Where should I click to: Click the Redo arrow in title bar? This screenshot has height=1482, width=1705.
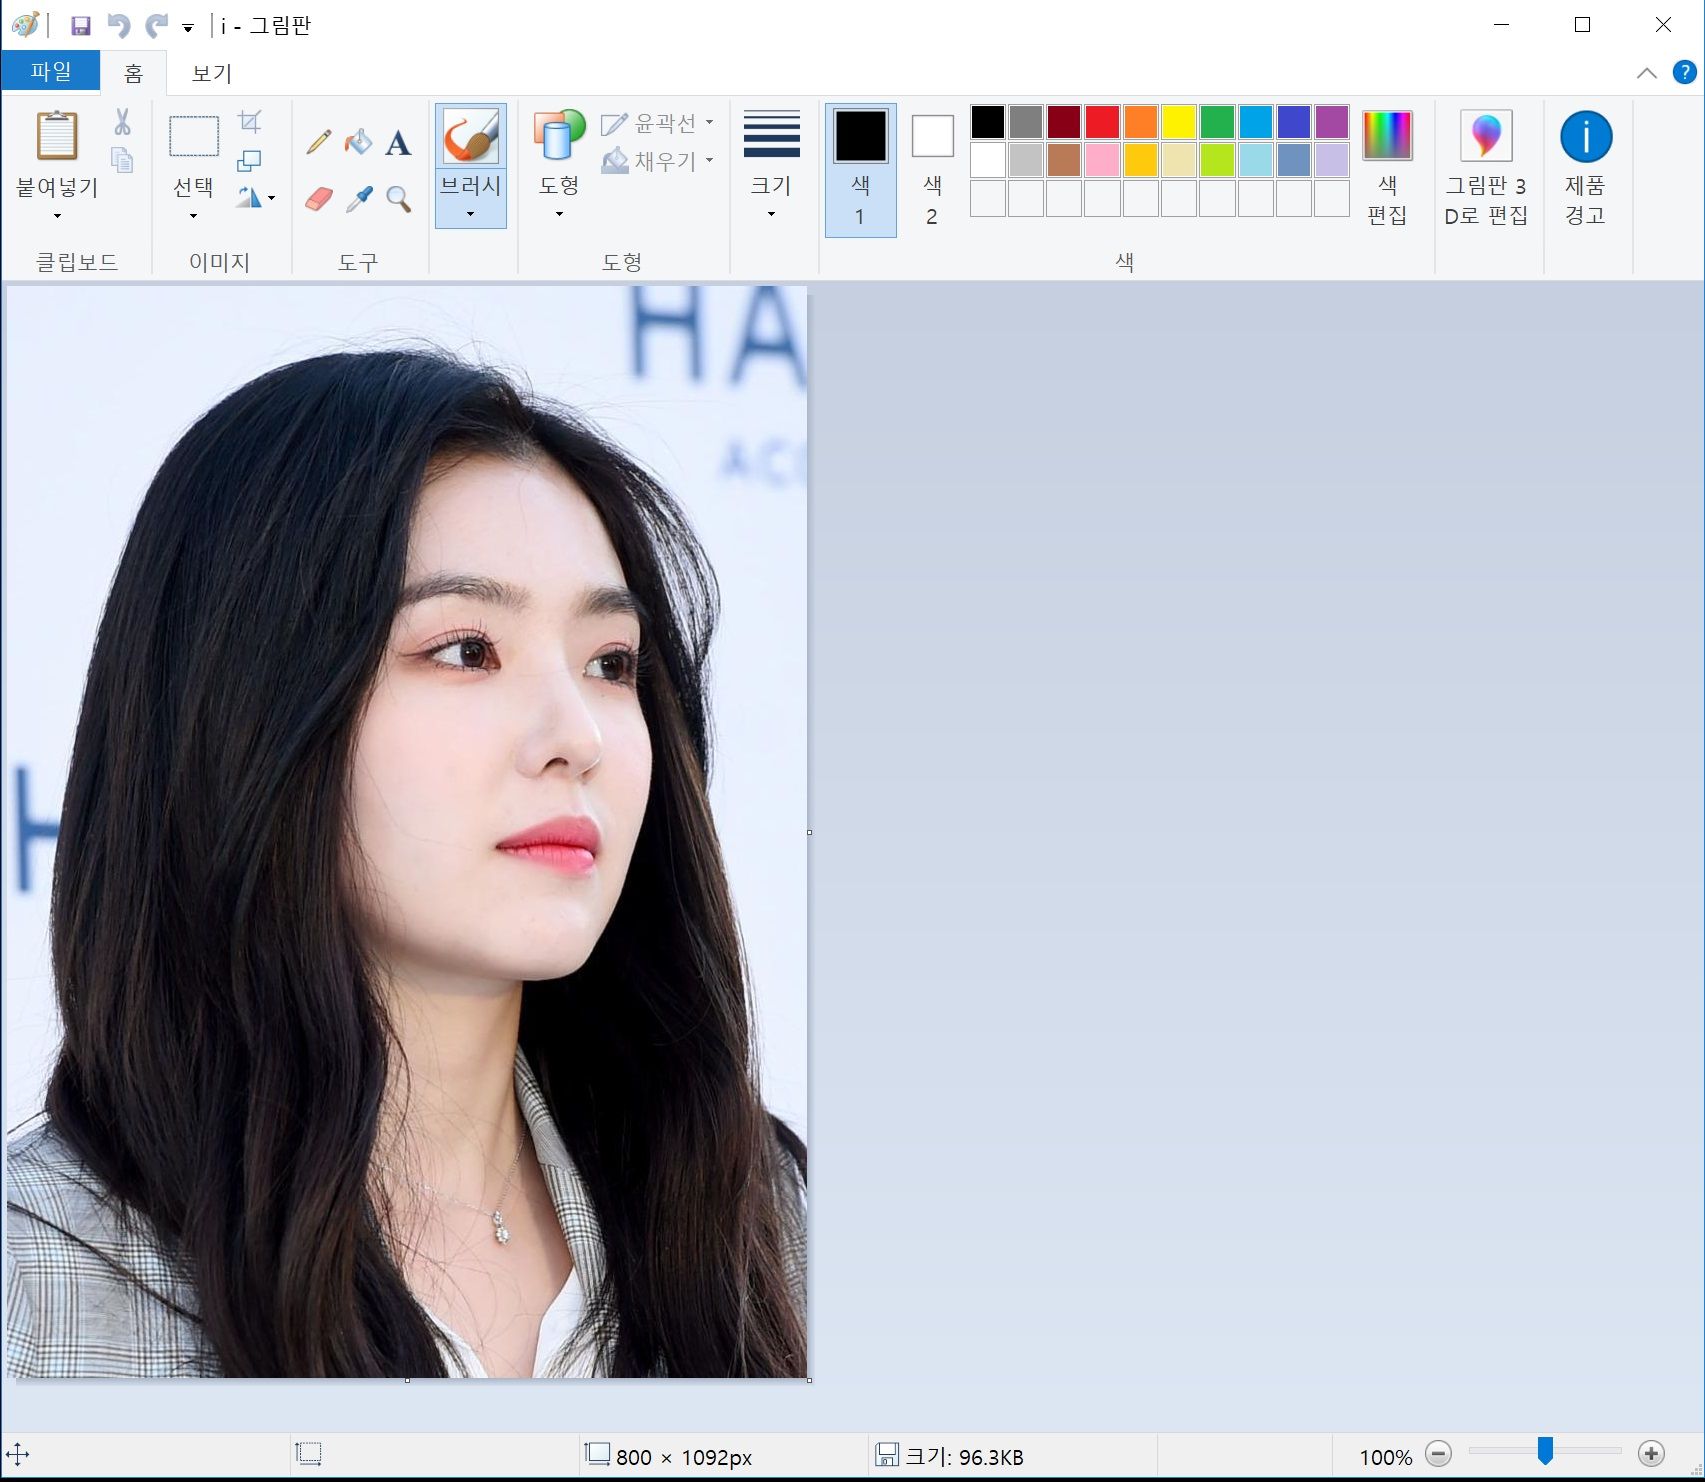point(156,25)
